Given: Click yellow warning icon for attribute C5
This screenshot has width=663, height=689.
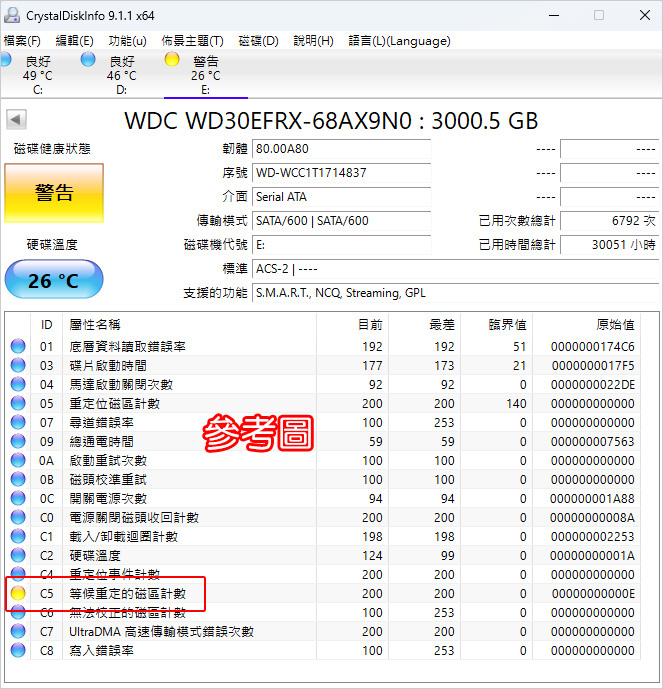Looking at the screenshot, I should tap(18, 593).
